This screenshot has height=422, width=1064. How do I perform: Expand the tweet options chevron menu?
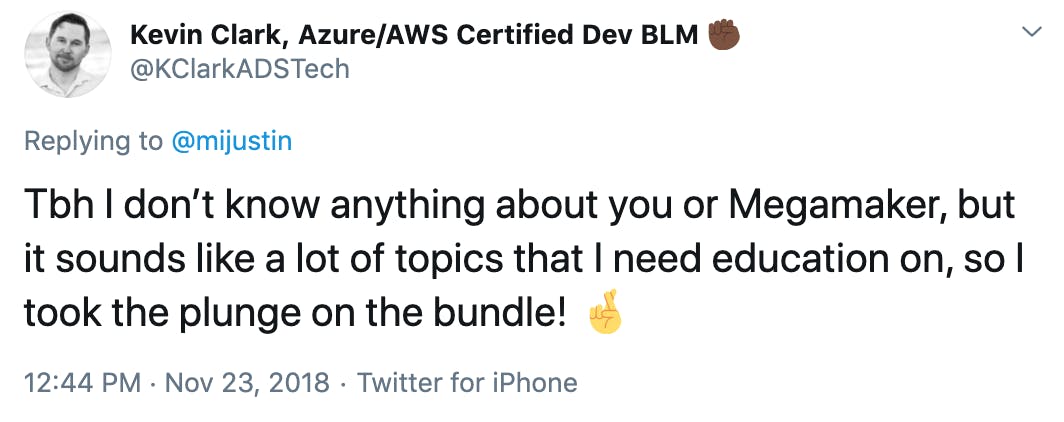1031,31
